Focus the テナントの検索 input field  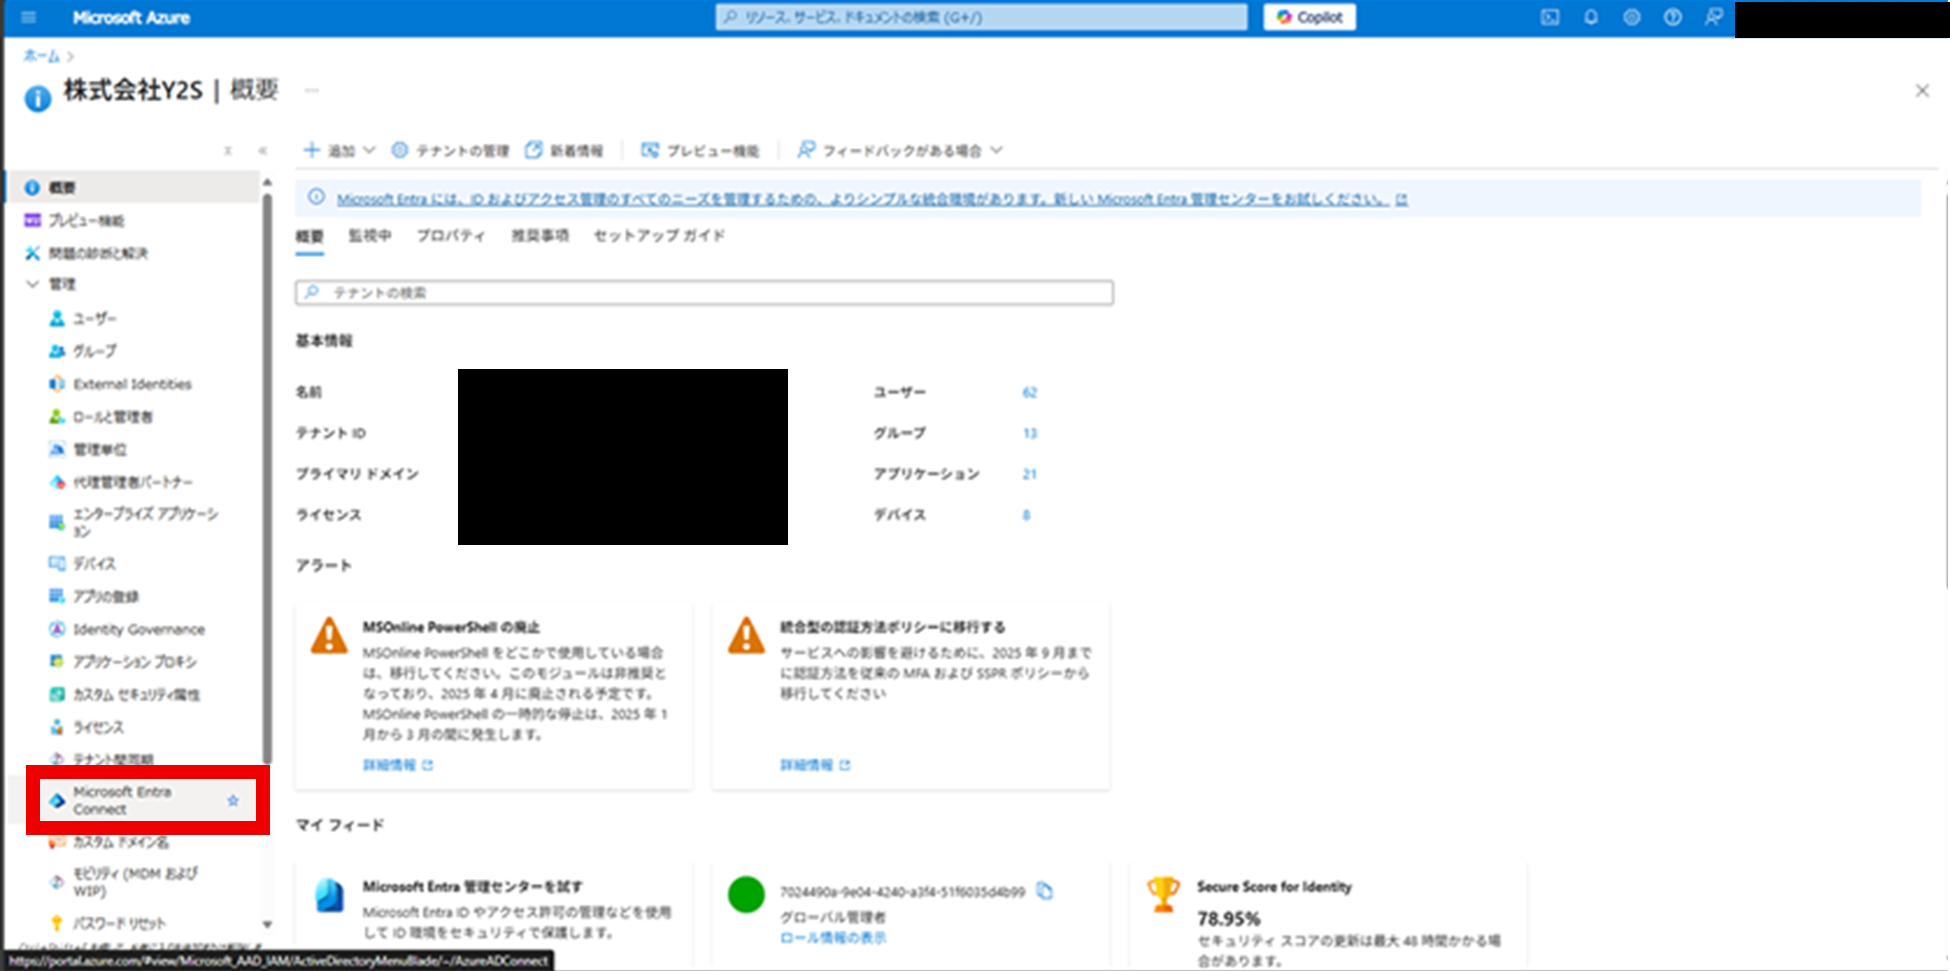[704, 293]
